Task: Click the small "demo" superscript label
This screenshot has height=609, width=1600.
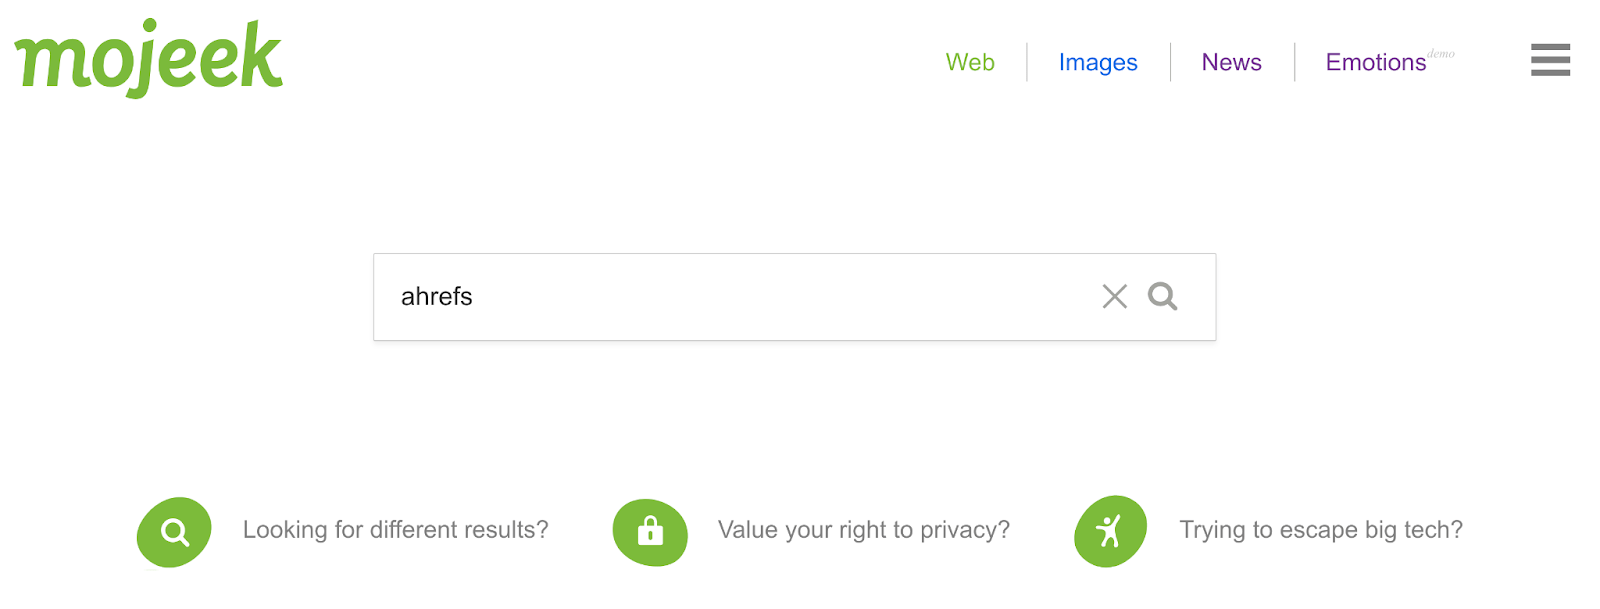Action: coord(1441,53)
